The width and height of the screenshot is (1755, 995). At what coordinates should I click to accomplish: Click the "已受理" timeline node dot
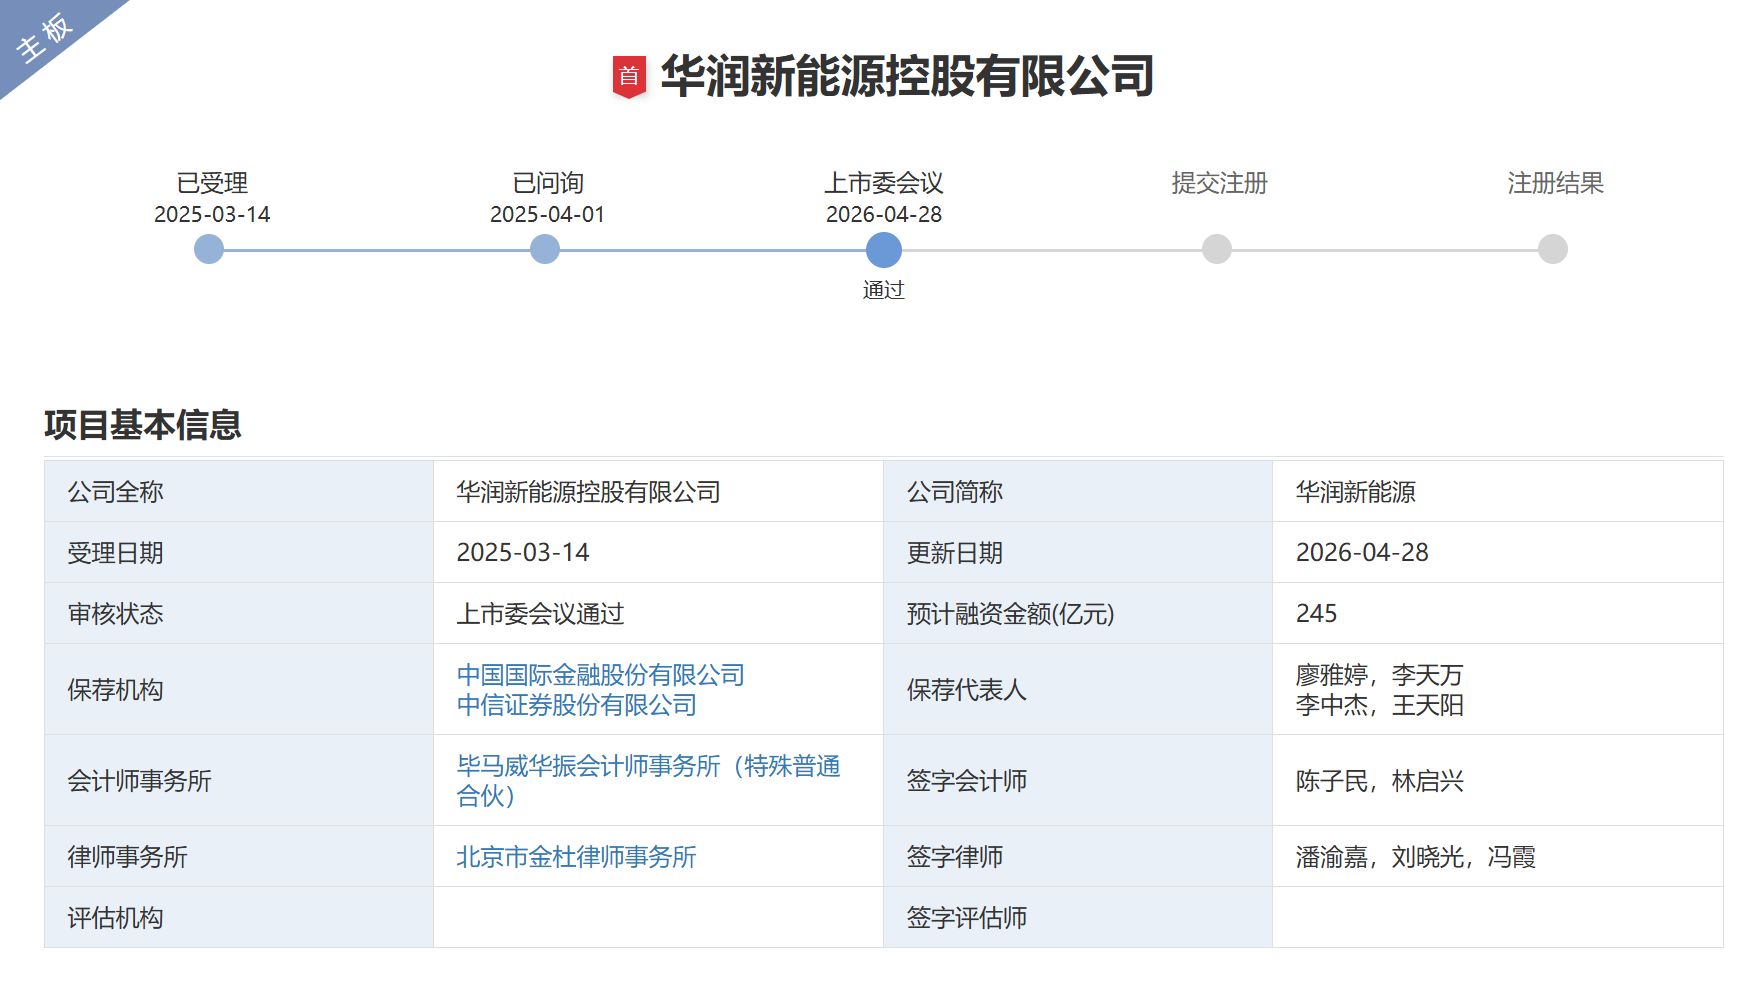pos(209,251)
